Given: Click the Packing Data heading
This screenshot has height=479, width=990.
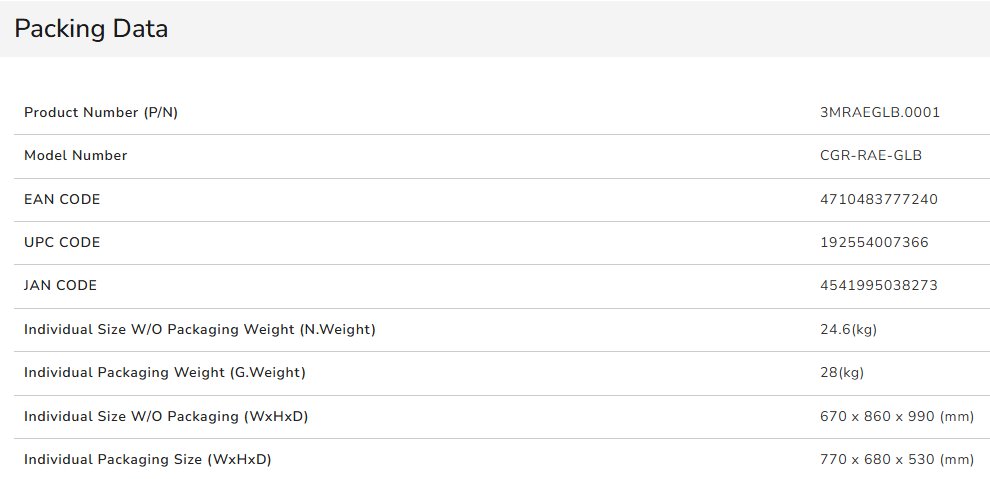Looking at the screenshot, I should click(x=91, y=29).
